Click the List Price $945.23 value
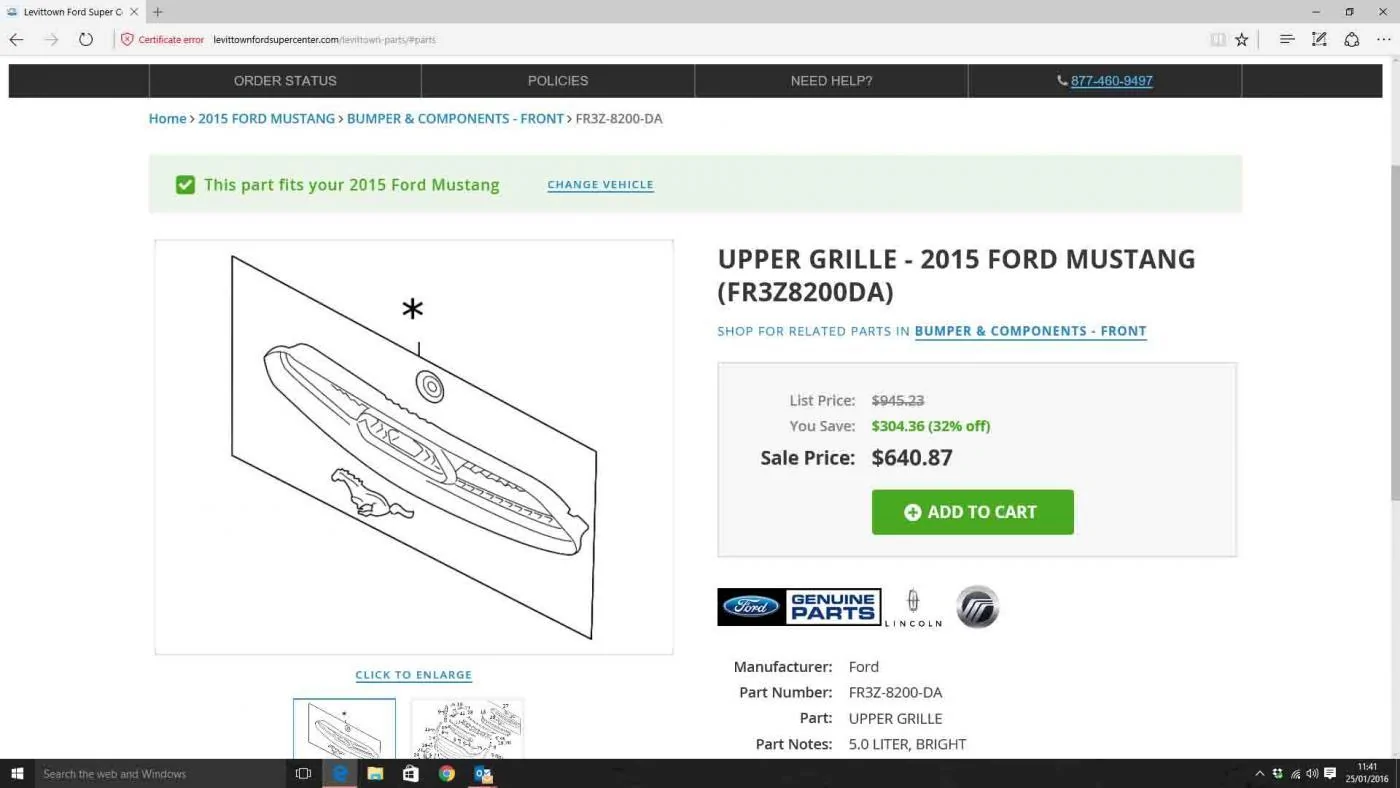This screenshot has width=1400, height=788. click(x=897, y=400)
